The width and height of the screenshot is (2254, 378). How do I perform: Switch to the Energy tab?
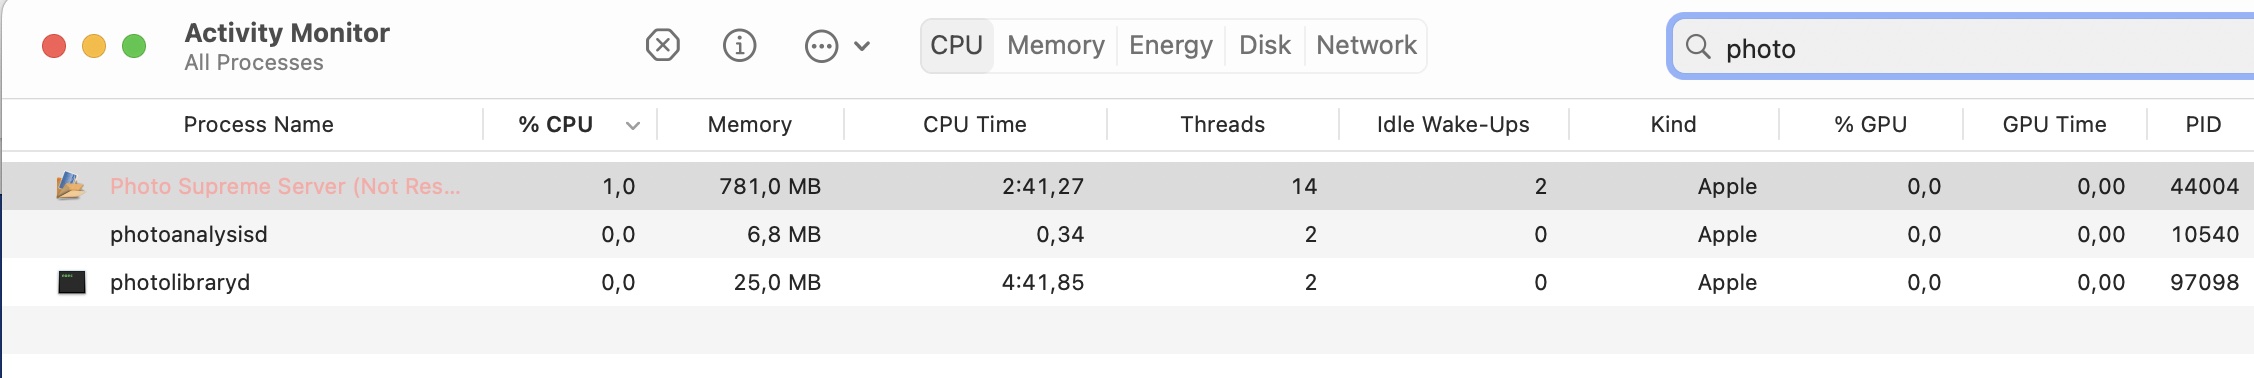click(x=1170, y=45)
